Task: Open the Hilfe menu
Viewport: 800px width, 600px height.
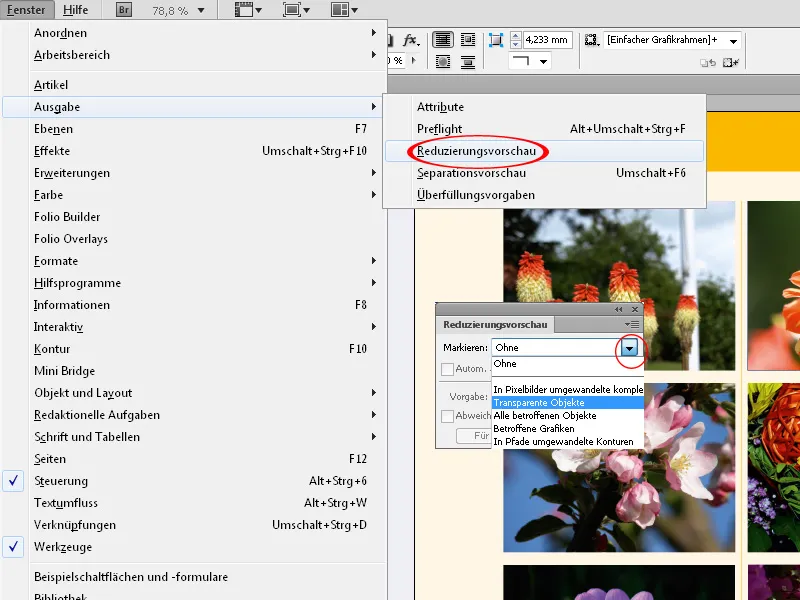Action: click(76, 10)
